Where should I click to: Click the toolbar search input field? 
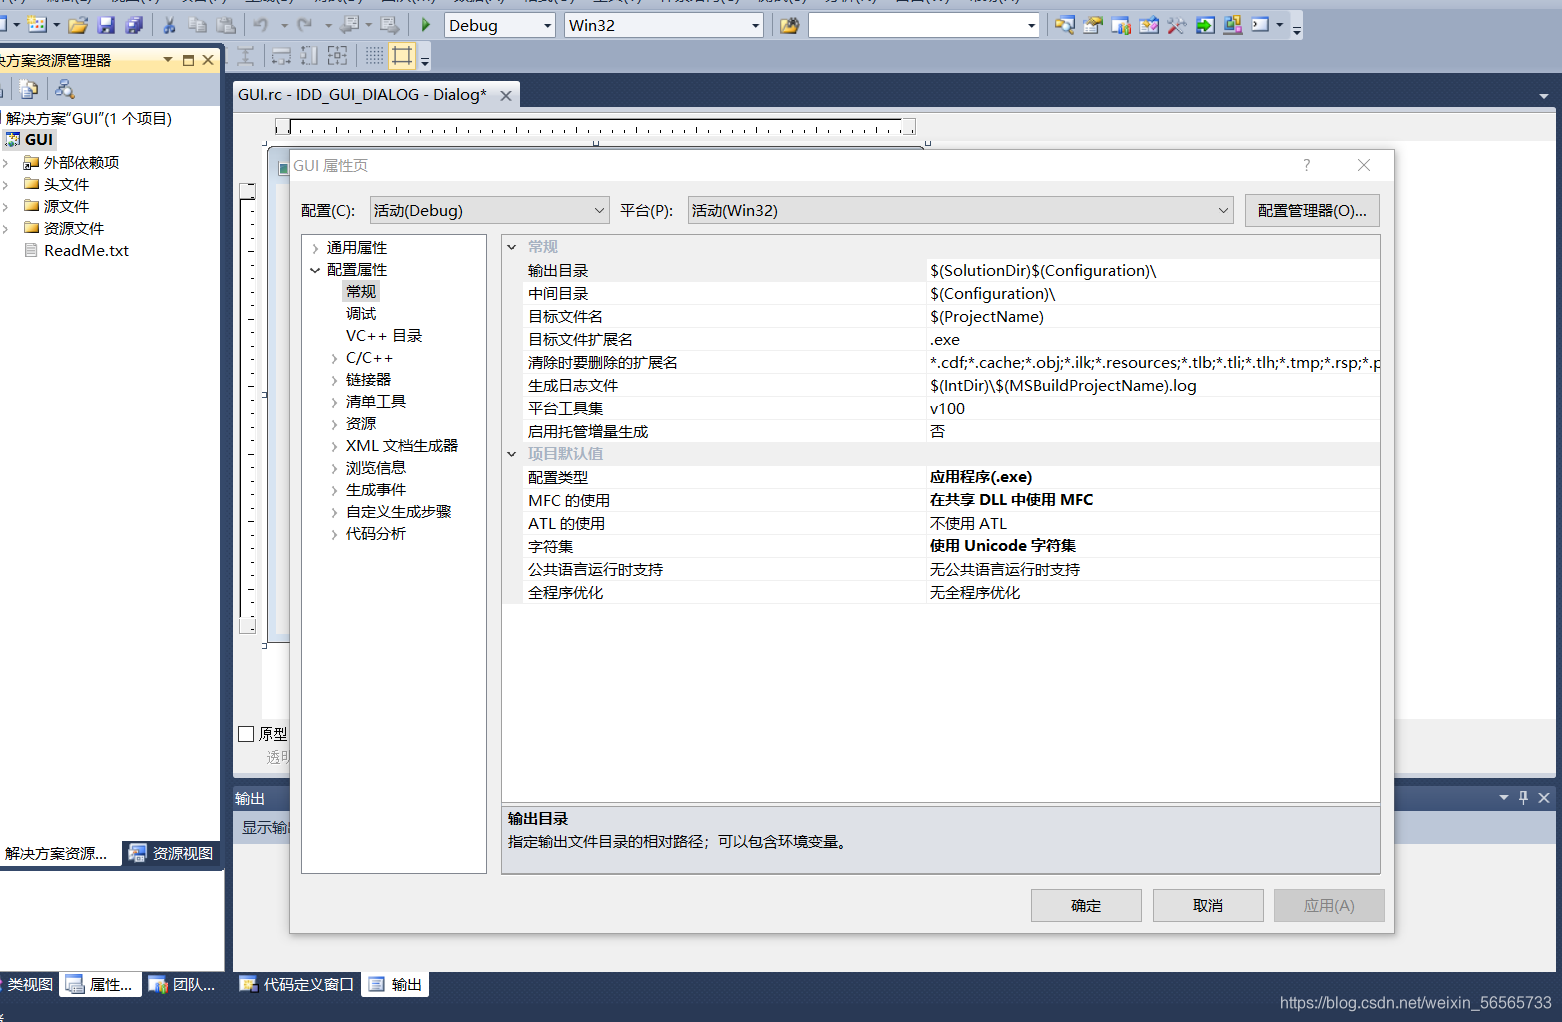click(x=916, y=26)
